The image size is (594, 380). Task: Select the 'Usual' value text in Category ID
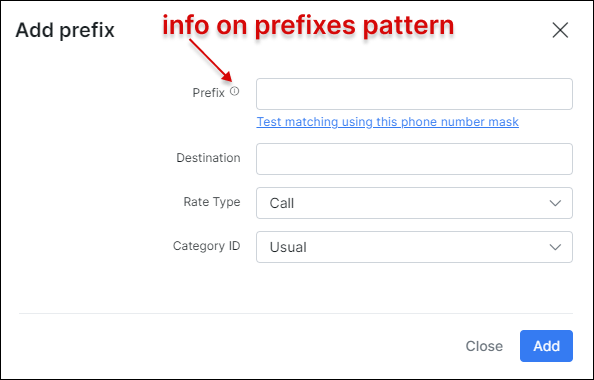(288, 247)
